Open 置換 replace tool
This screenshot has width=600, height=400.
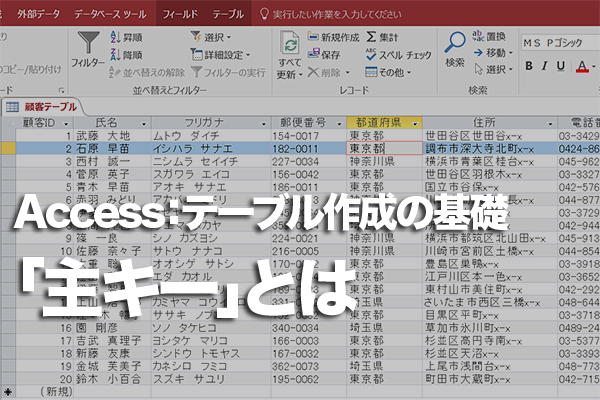pos(489,36)
